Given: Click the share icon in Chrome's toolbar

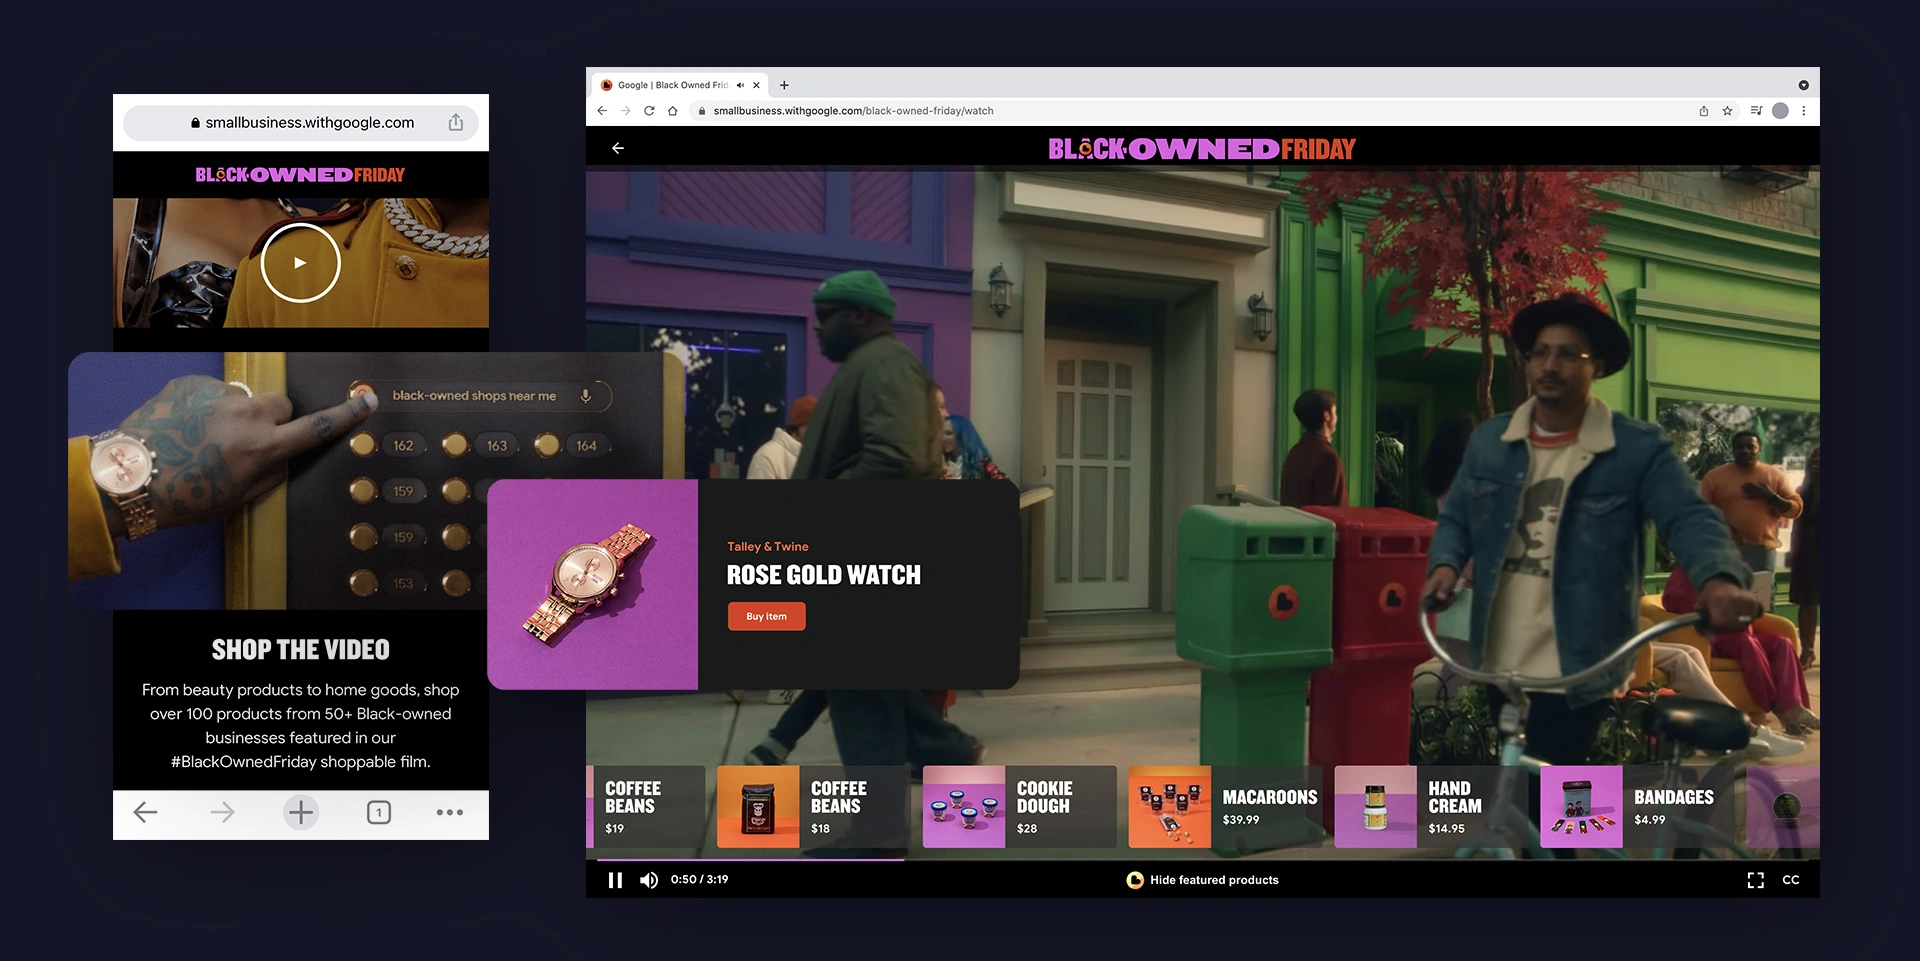Looking at the screenshot, I should tap(1703, 111).
